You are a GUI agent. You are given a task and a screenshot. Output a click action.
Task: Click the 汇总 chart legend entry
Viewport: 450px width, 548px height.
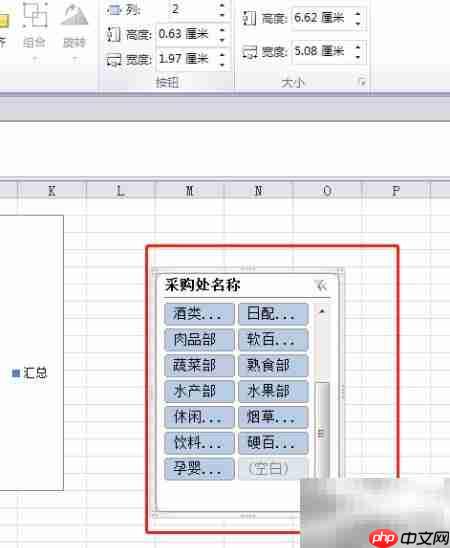(29, 373)
